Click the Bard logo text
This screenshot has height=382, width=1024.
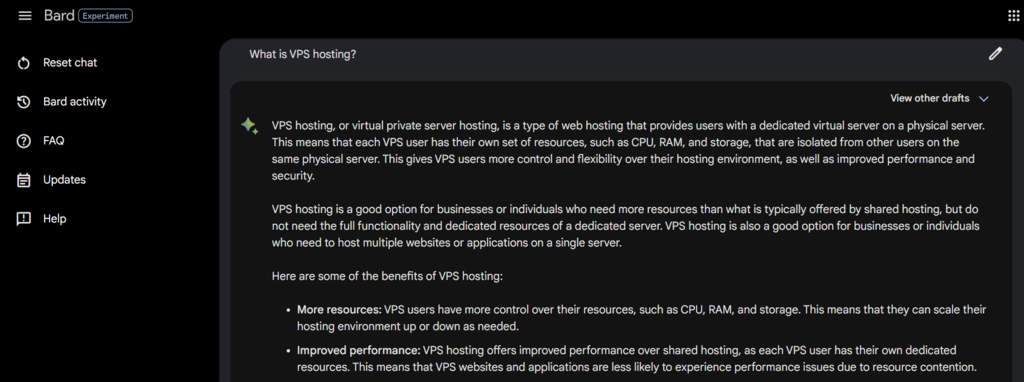59,16
